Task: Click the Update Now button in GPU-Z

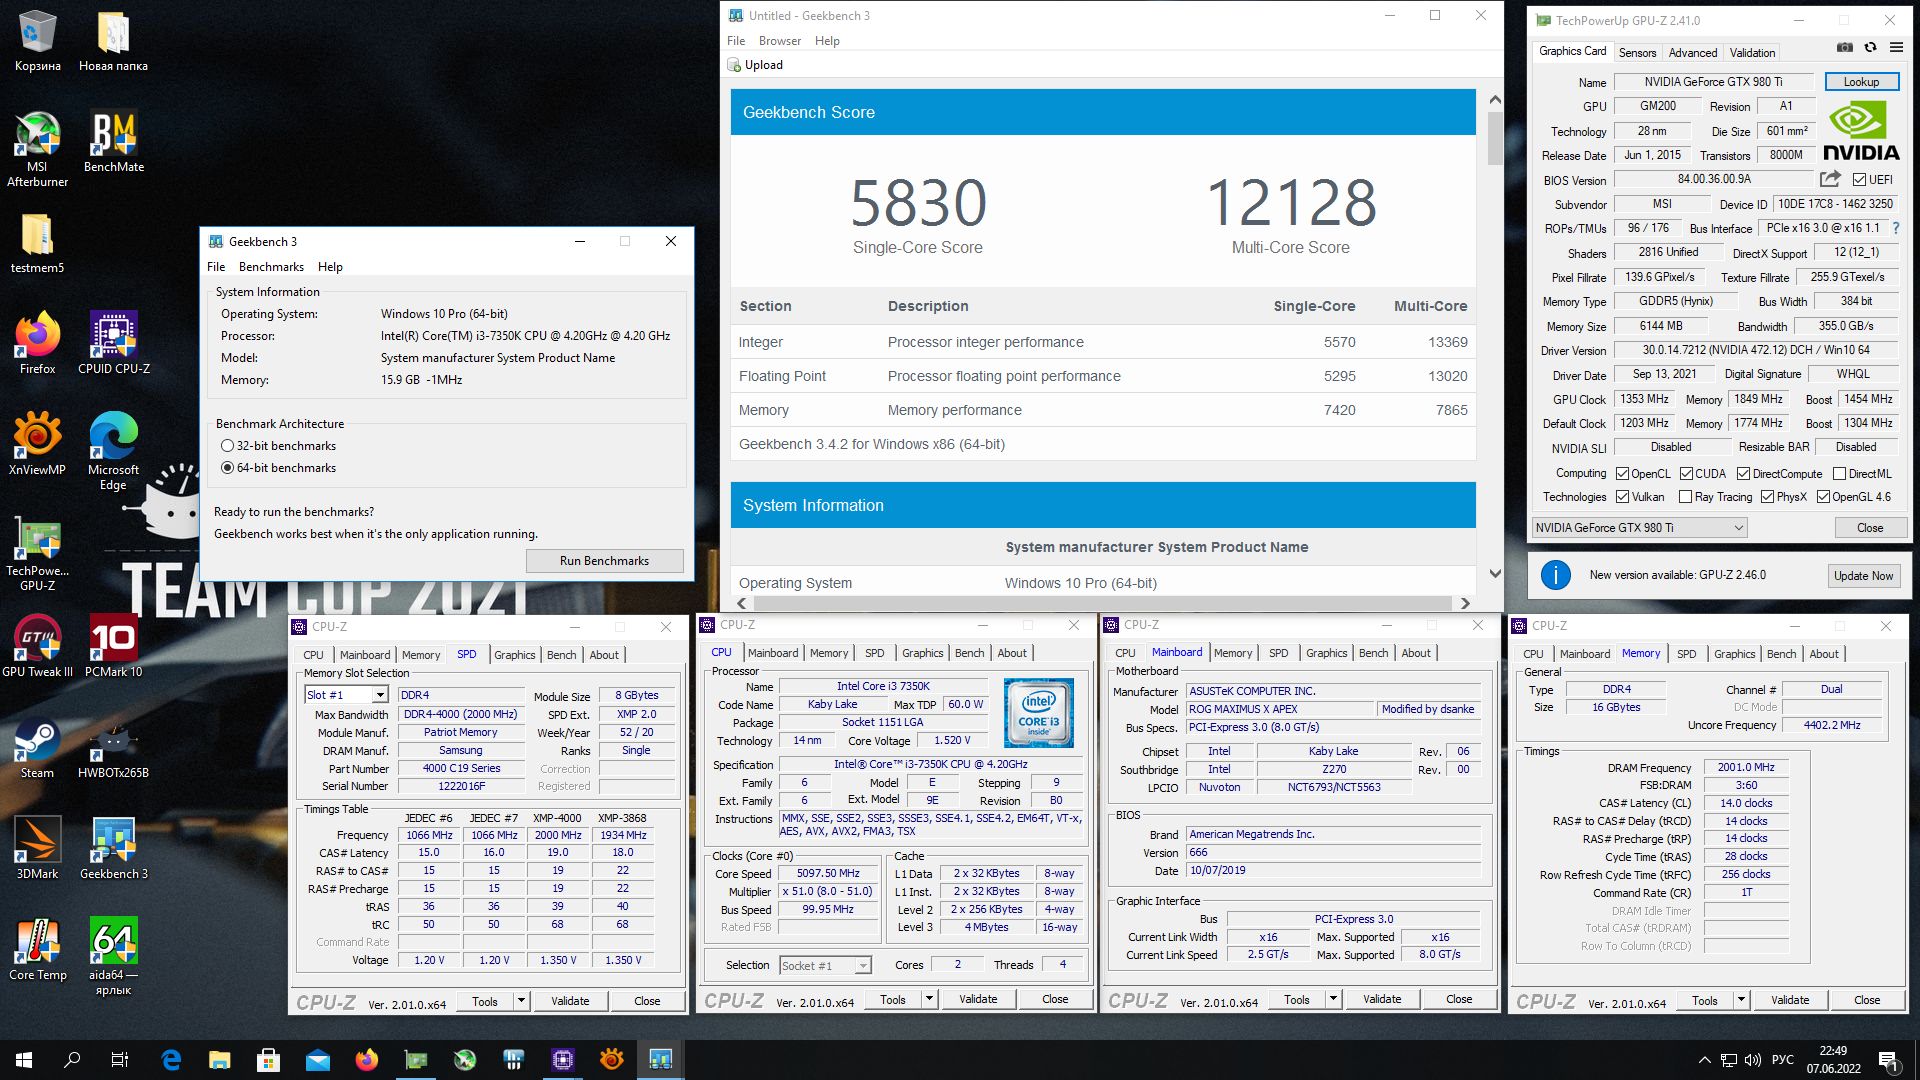Action: click(1863, 576)
